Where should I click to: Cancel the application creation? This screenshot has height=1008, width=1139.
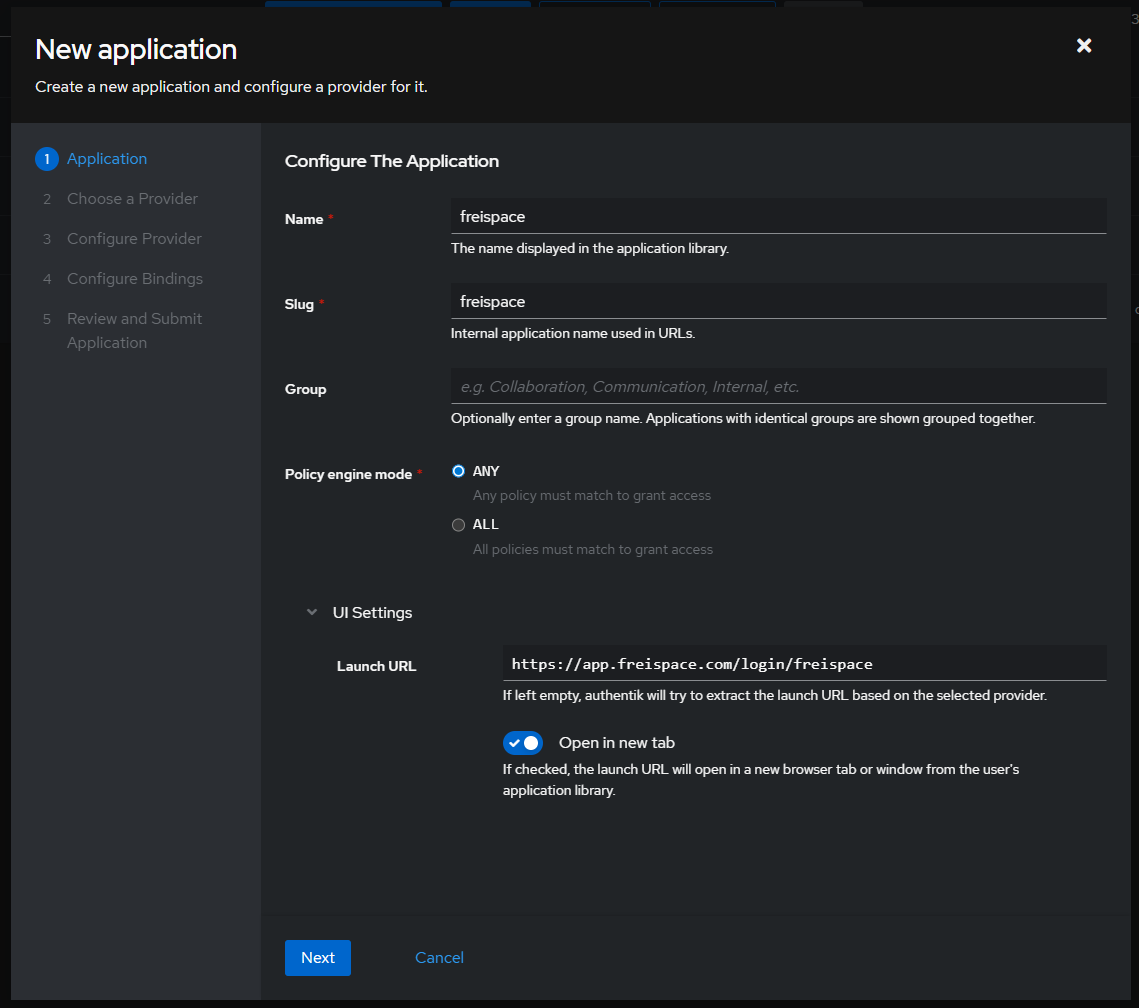439,957
